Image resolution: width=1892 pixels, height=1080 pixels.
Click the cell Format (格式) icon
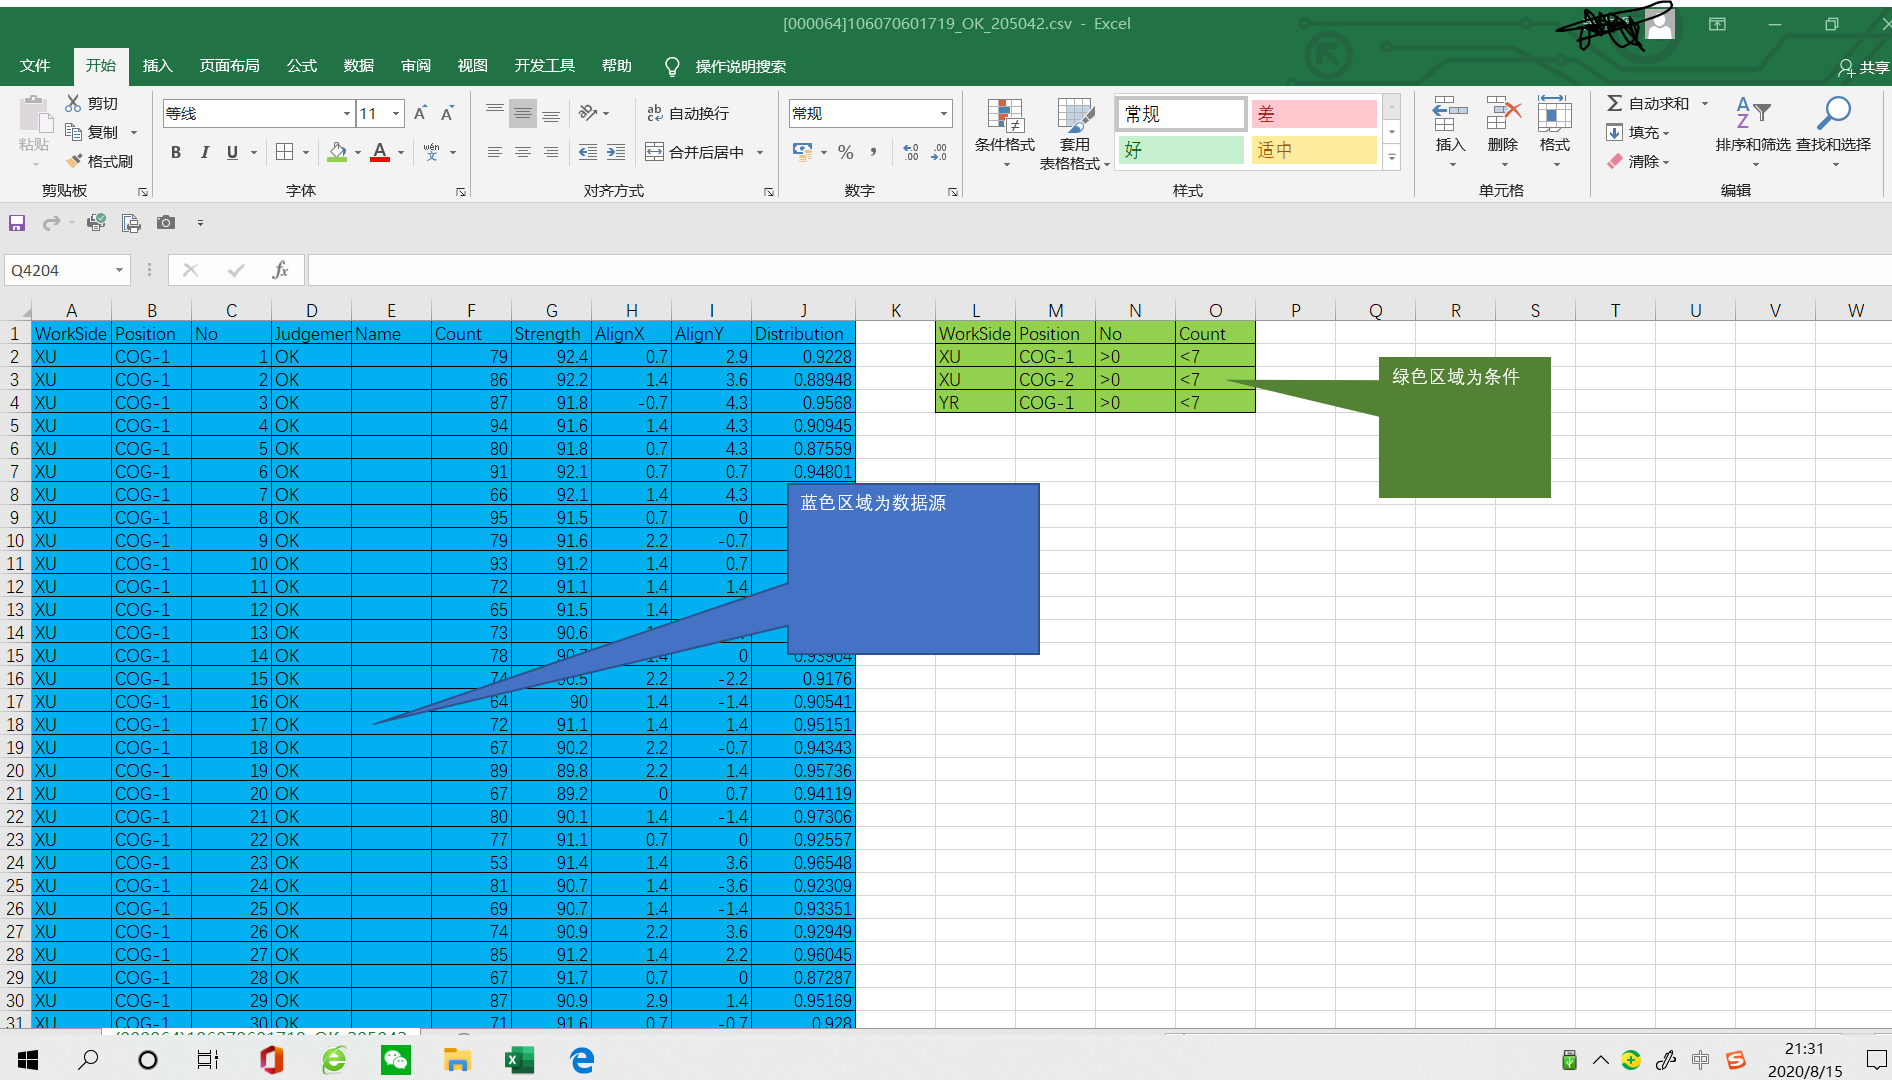1555,115
